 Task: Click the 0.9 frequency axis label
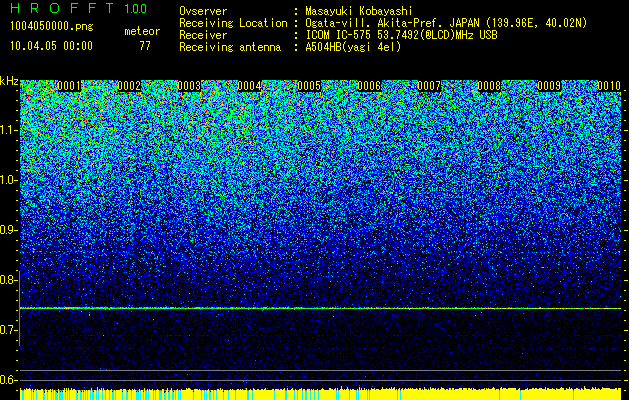(9, 230)
